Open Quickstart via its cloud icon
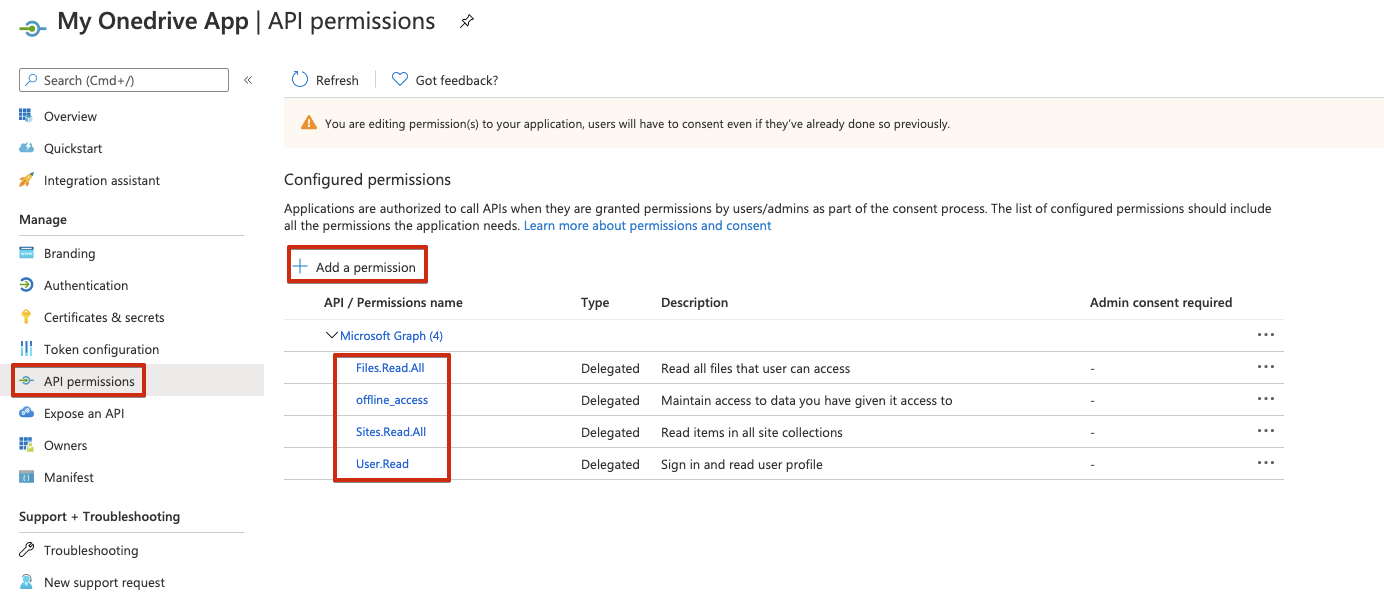This screenshot has width=1384, height=605. 26,148
